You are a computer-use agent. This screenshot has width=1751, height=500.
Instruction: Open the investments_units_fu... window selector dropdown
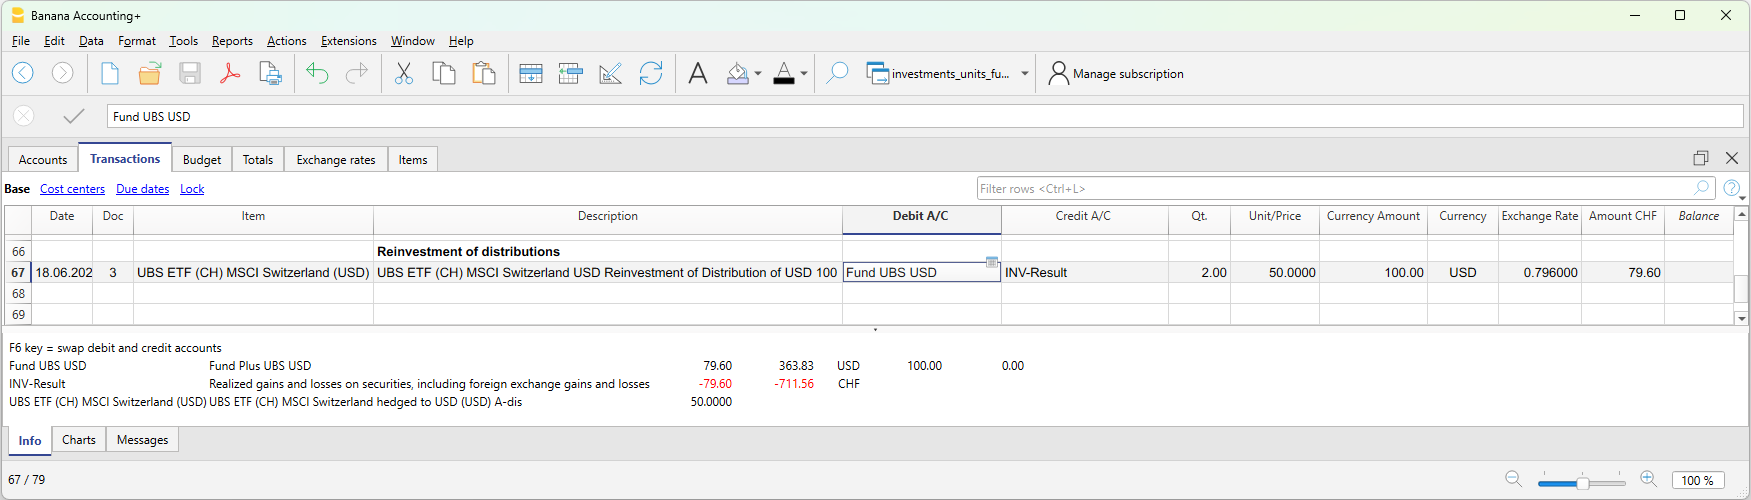pyautogui.click(x=1025, y=74)
